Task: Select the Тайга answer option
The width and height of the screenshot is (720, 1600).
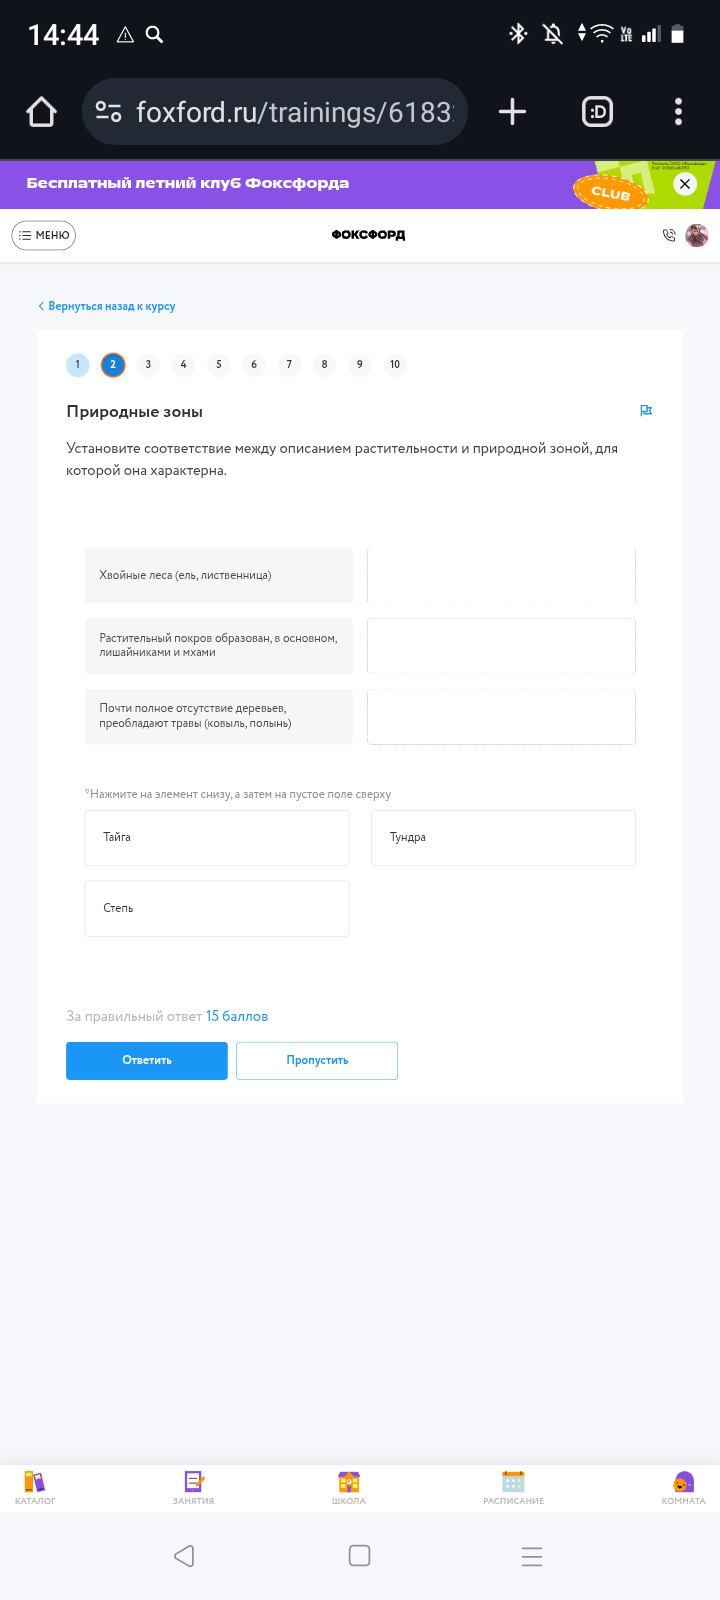Action: [x=217, y=837]
